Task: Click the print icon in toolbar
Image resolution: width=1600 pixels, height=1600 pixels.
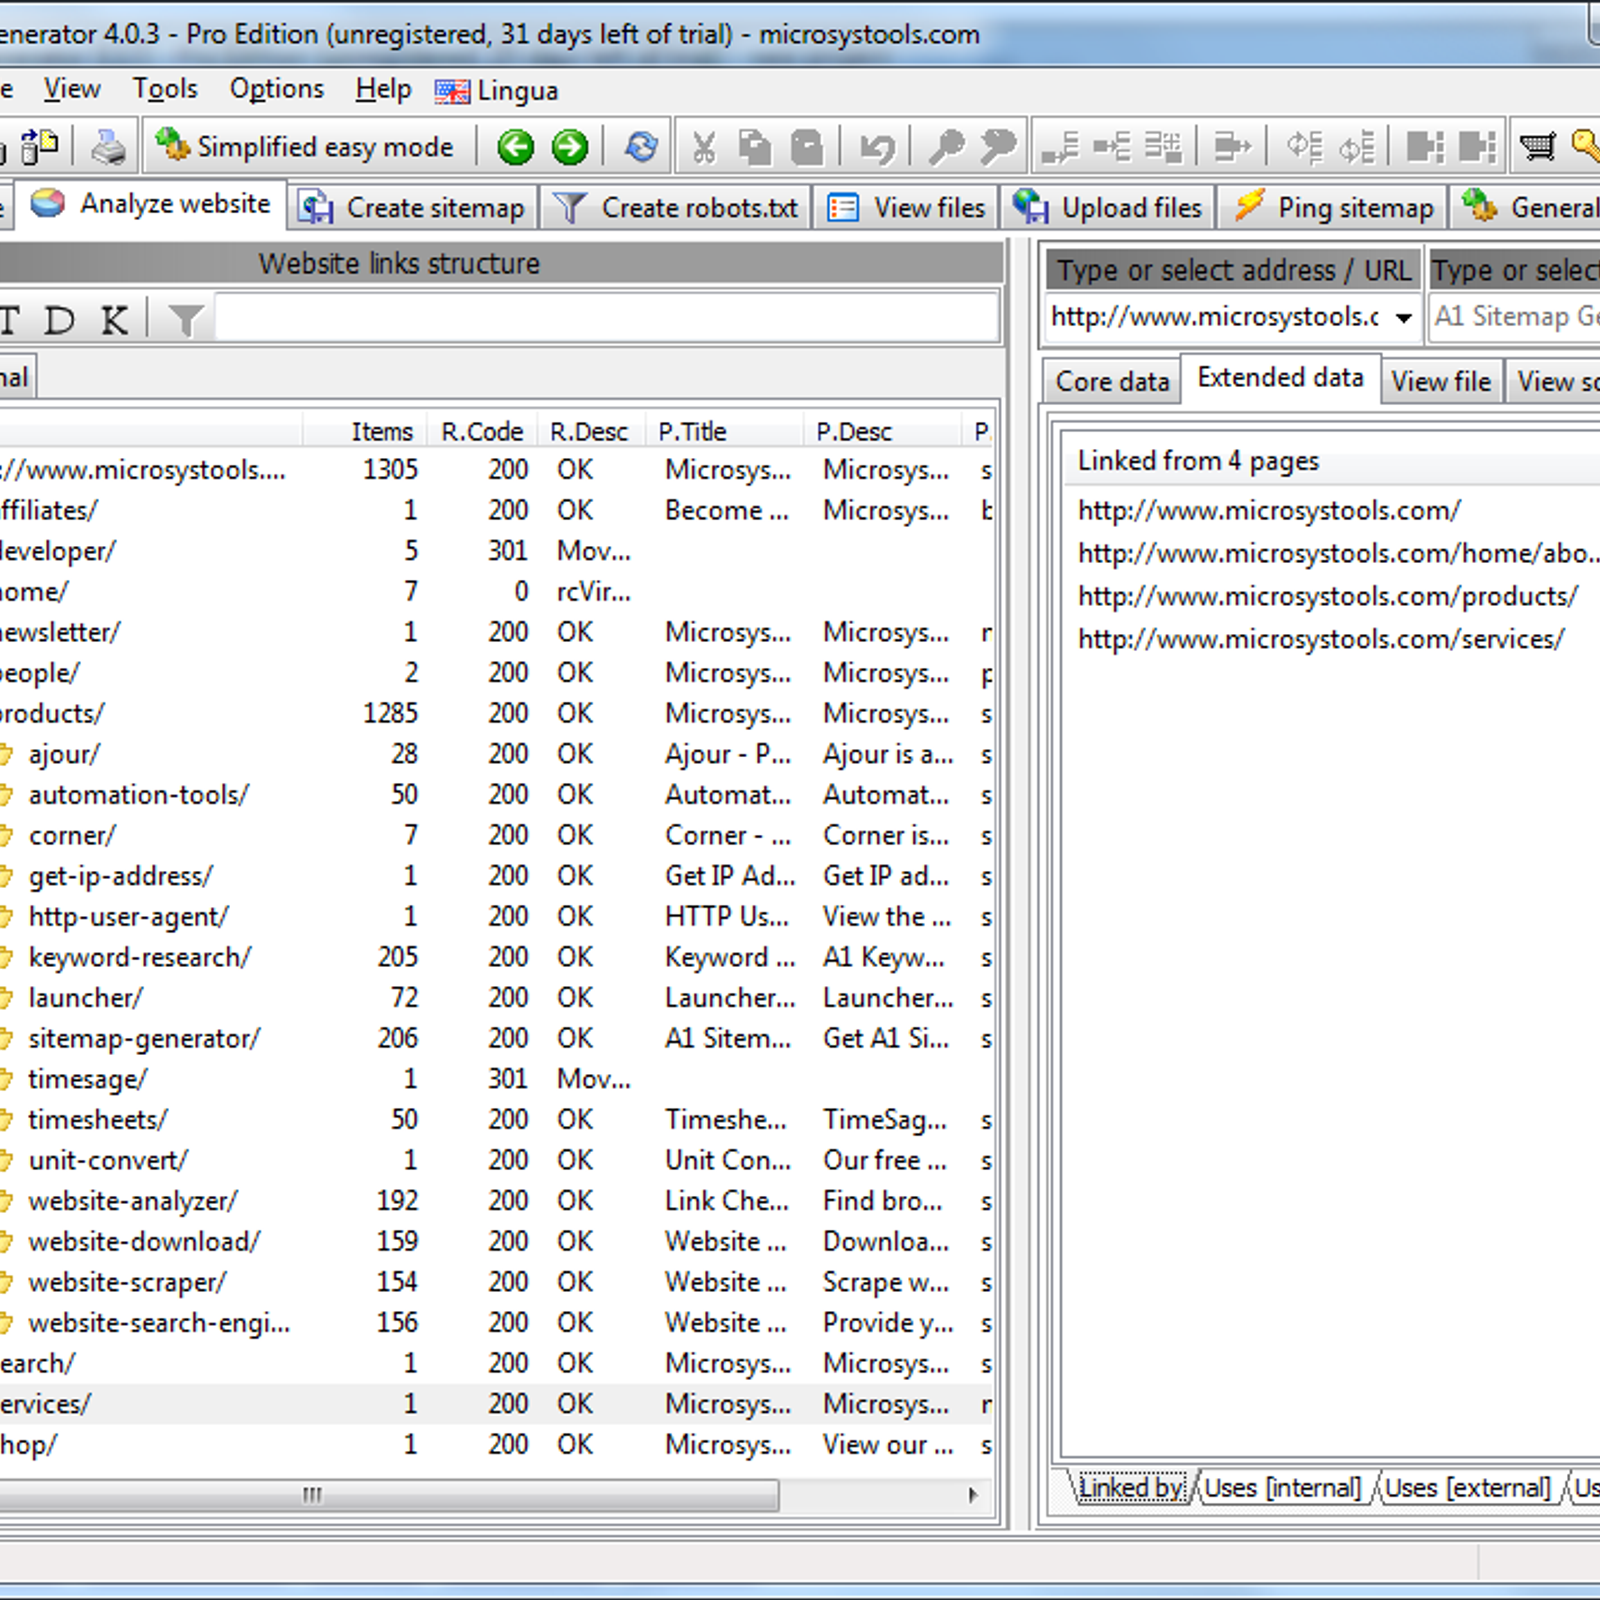Action: 109,148
